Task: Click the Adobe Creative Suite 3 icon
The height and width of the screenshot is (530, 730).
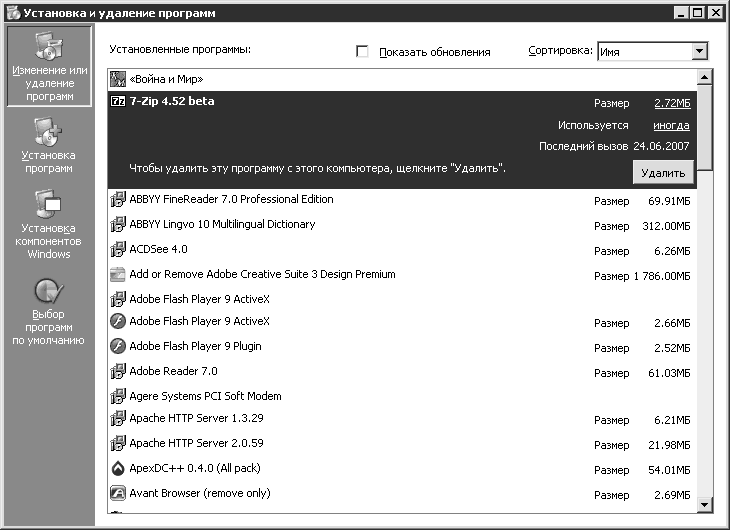Action: click(118, 274)
